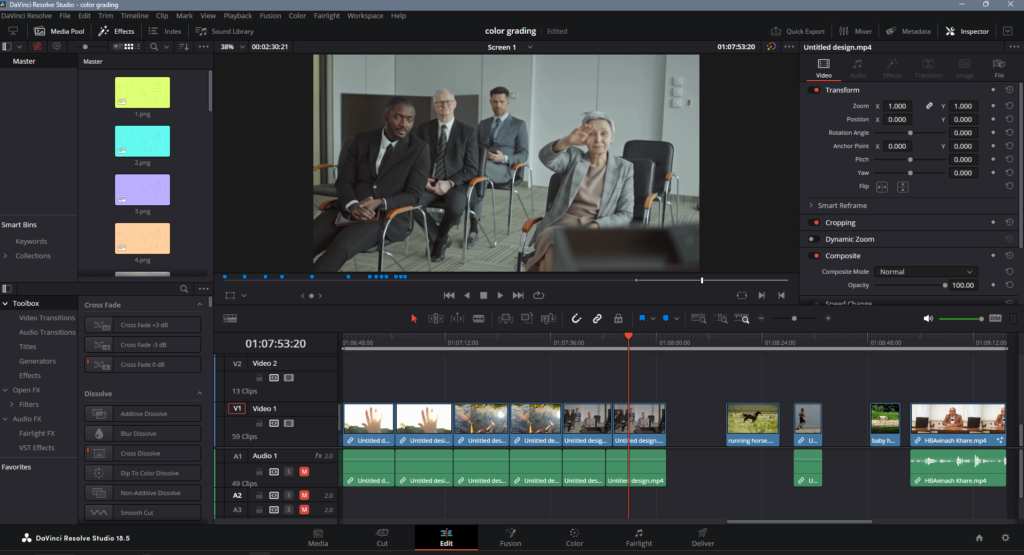The height and width of the screenshot is (555, 1024).
Task: Click the blue Flag clip icon
Action: point(642,319)
